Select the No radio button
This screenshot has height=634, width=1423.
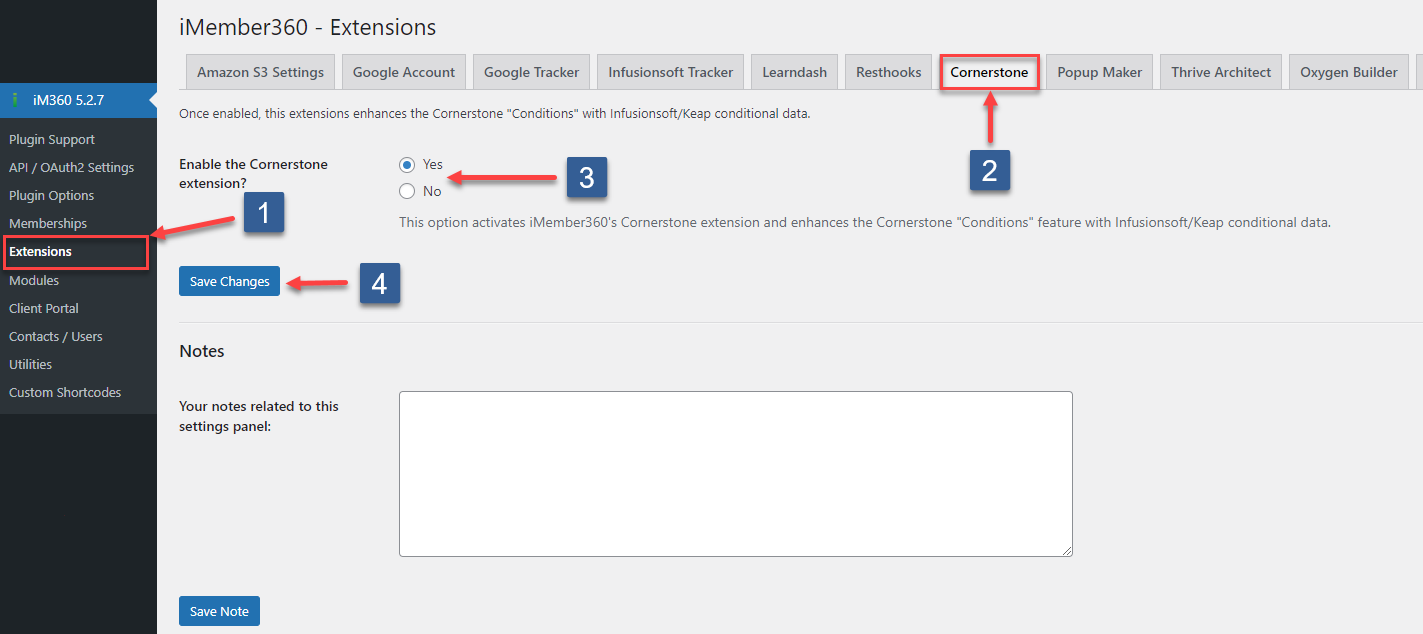point(407,190)
